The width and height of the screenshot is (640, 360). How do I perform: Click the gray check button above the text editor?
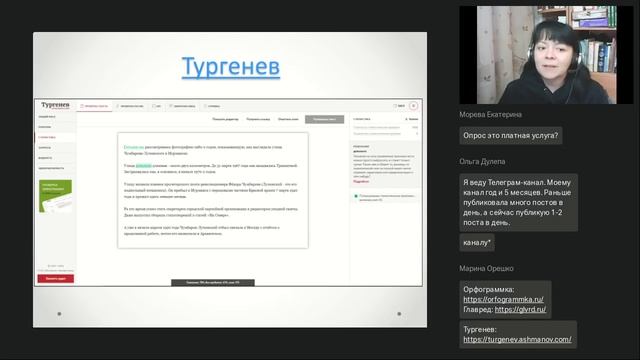[324, 119]
